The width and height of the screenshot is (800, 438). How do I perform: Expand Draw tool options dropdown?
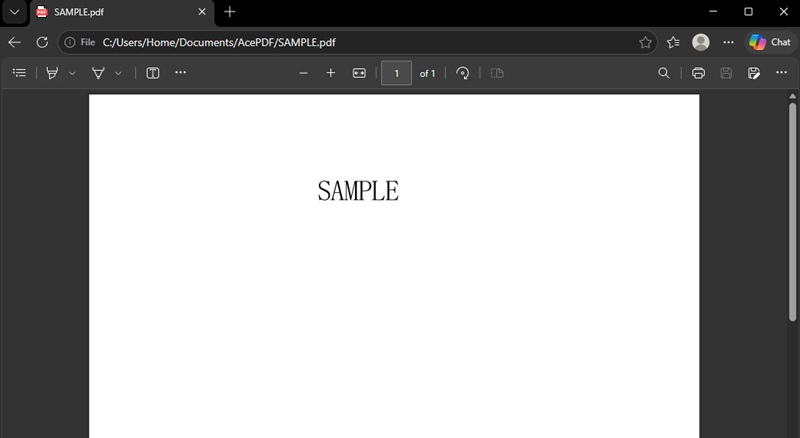pyautogui.click(x=118, y=74)
